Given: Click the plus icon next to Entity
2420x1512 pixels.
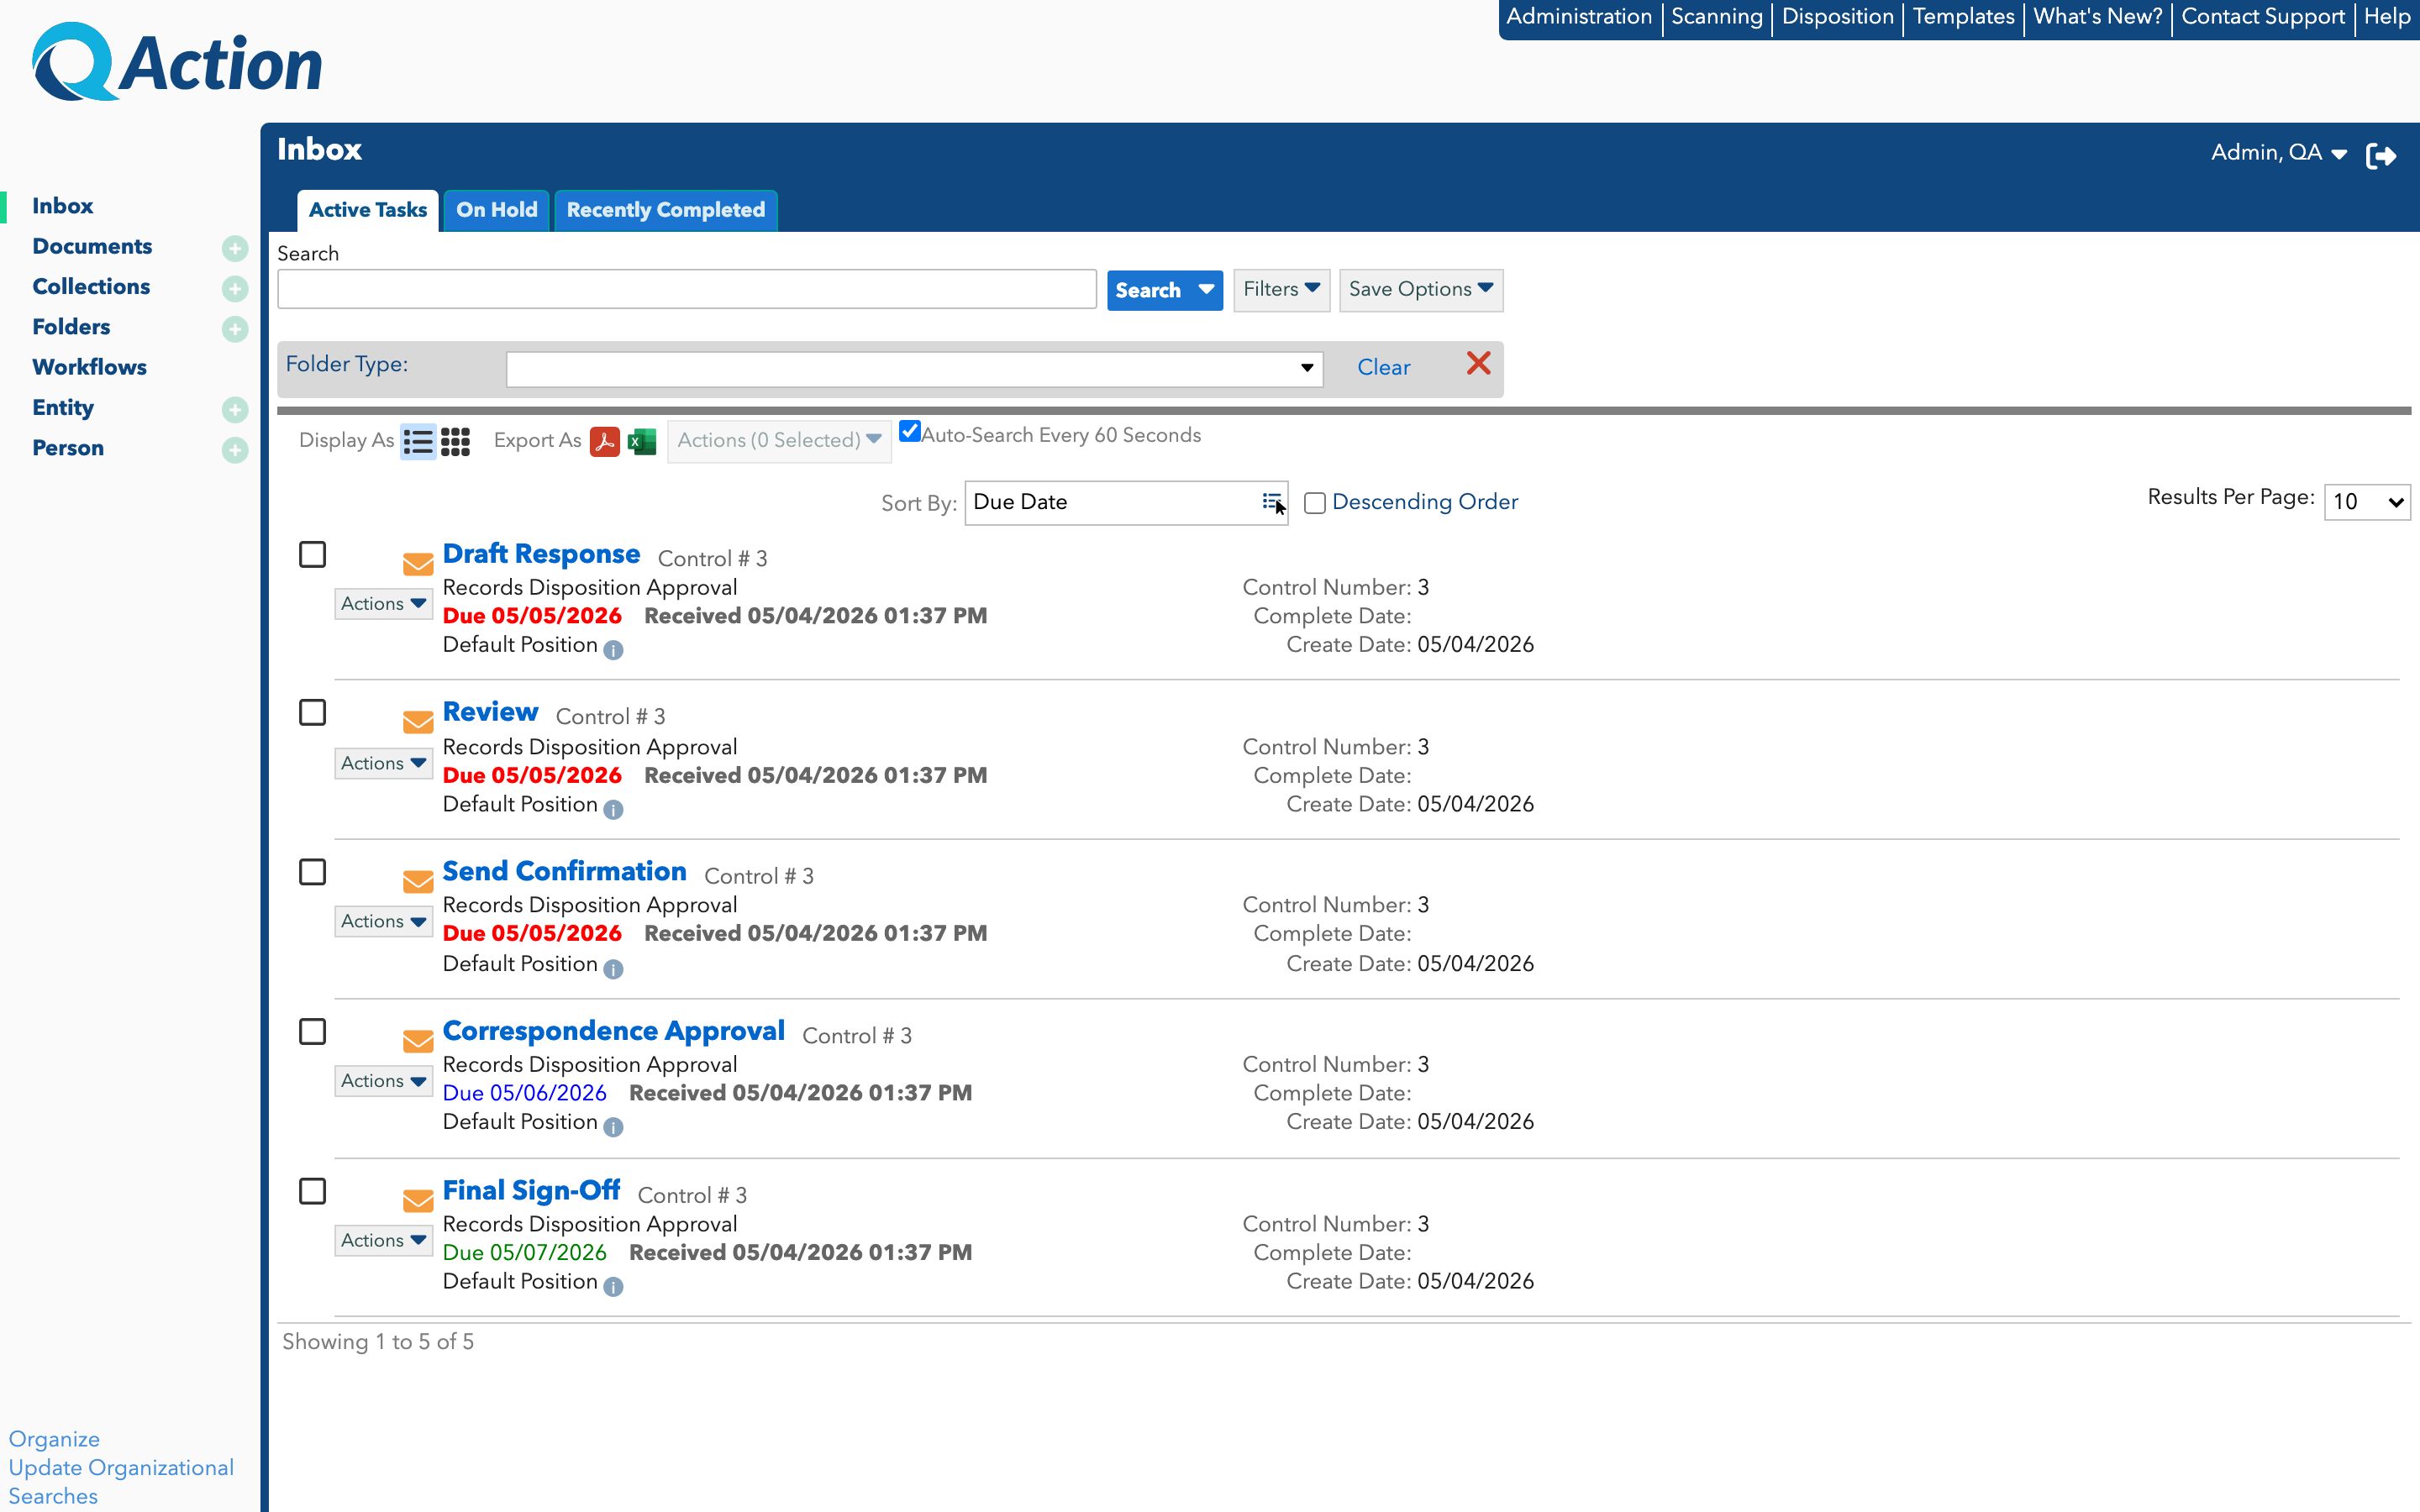Looking at the screenshot, I should [235, 409].
